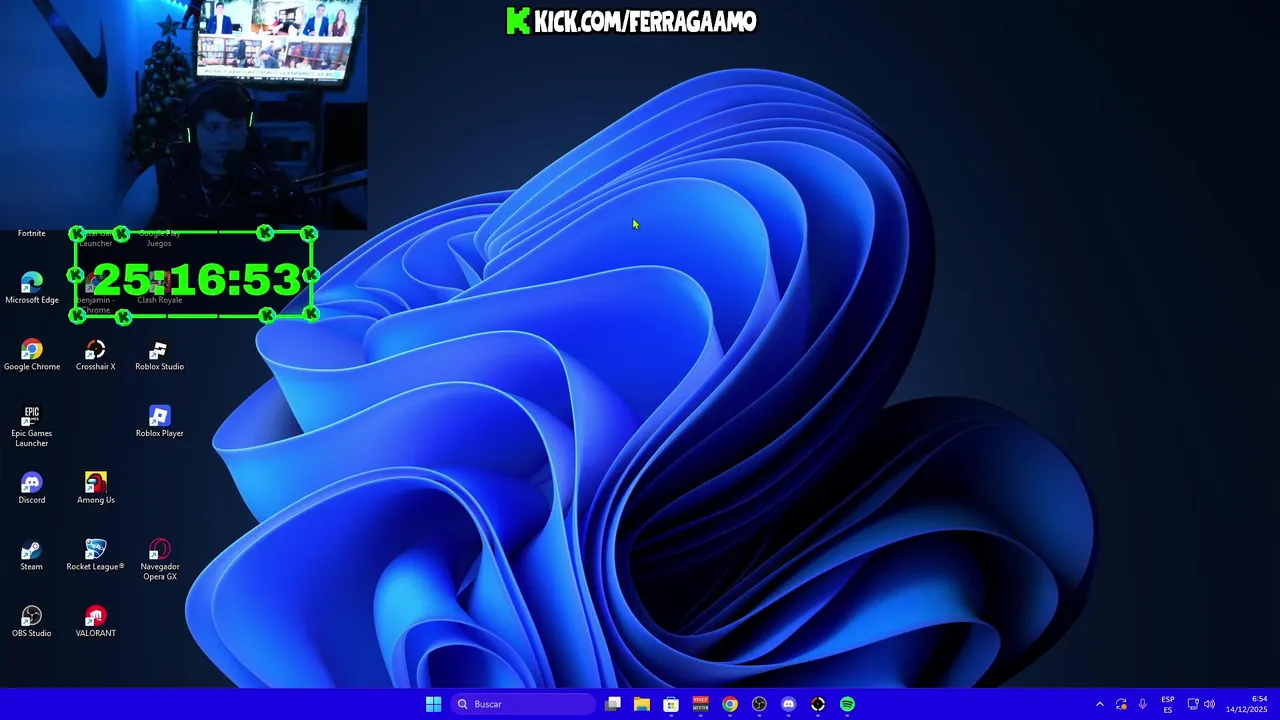
Task: Open Task View in the taskbar
Action: [x=613, y=704]
